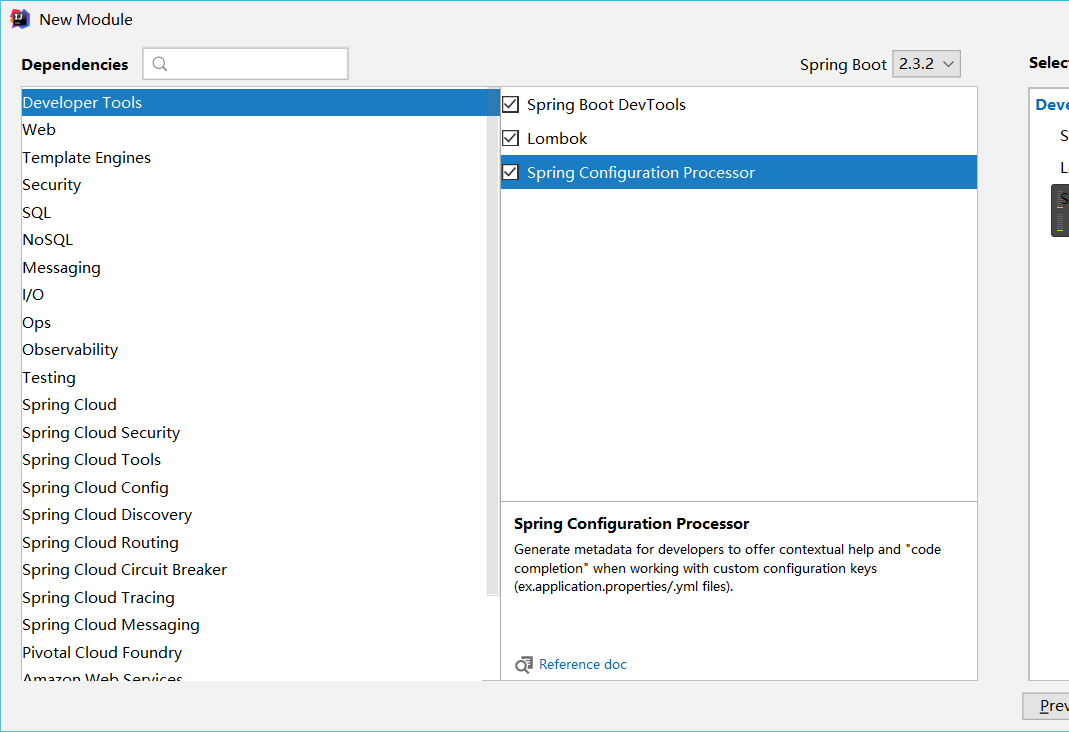Select the Template Engines category
This screenshot has width=1069, height=732.
[254, 157]
